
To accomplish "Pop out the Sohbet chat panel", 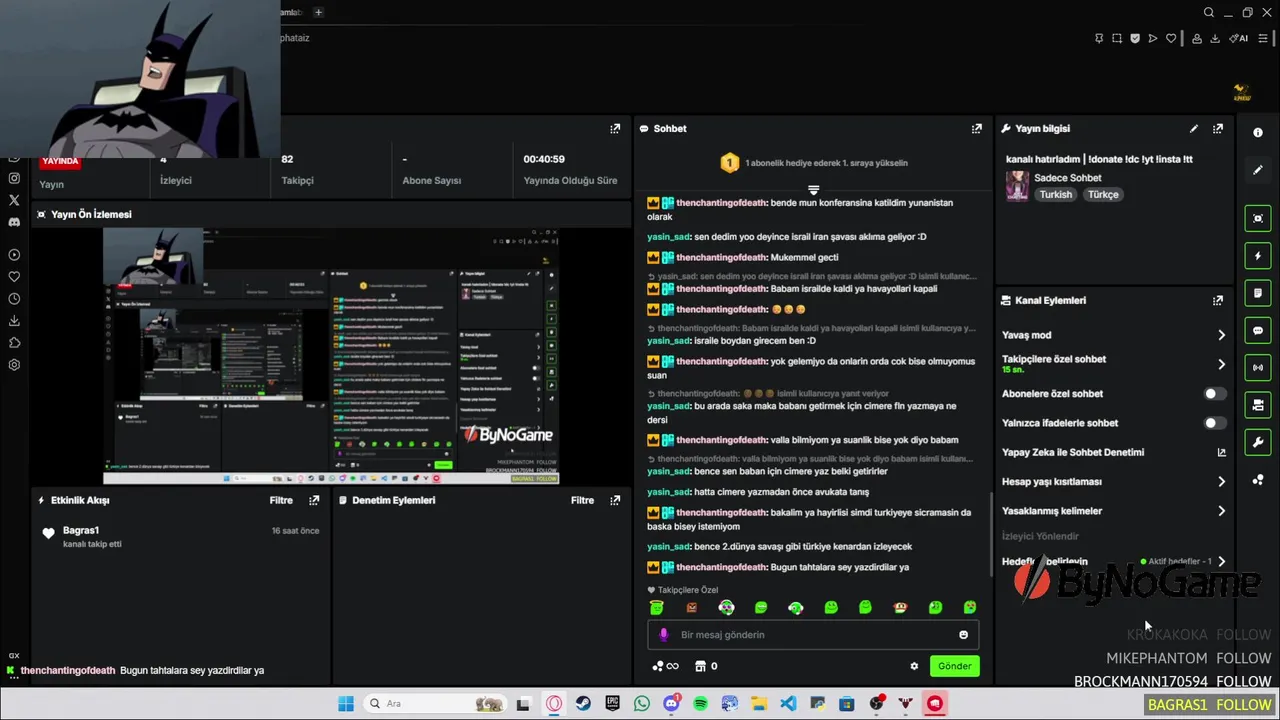I will coord(977,128).
